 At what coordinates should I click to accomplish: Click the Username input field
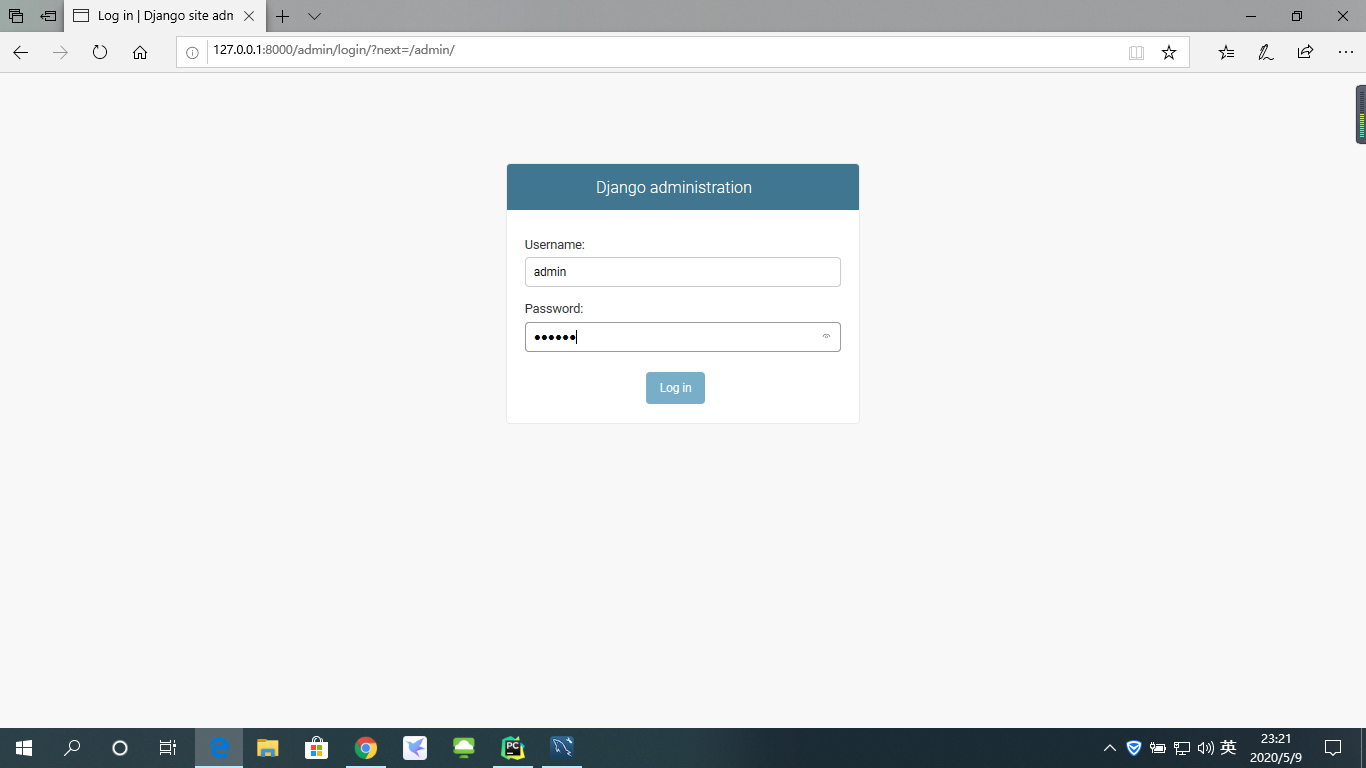point(682,272)
